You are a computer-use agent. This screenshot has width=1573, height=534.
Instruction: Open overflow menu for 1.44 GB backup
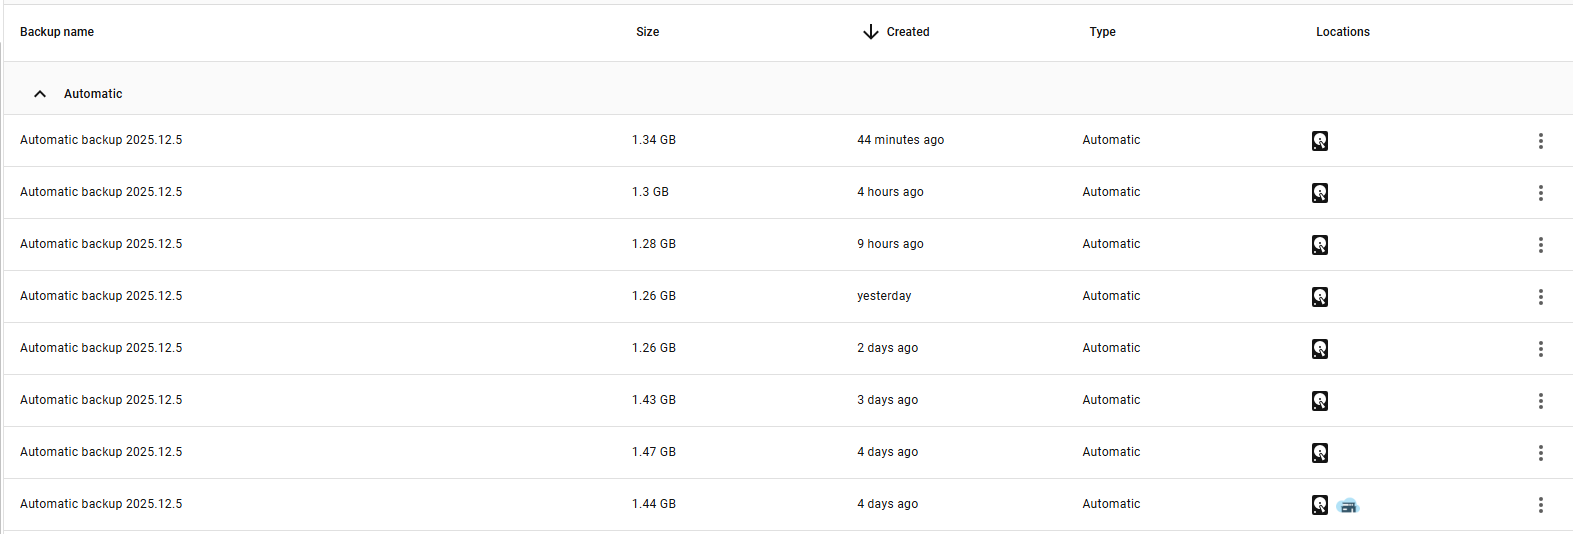point(1540,505)
